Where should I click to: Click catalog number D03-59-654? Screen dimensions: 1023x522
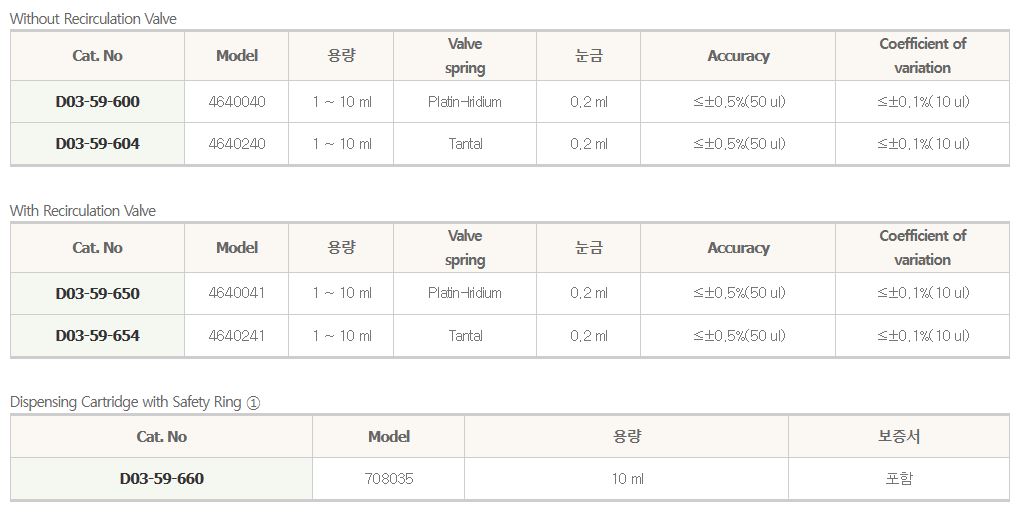tap(98, 336)
